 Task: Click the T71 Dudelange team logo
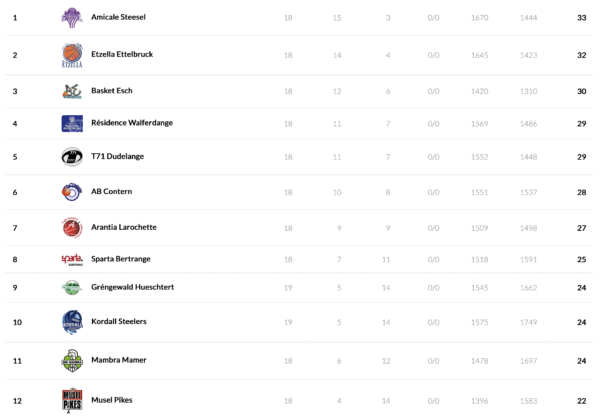(x=72, y=157)
